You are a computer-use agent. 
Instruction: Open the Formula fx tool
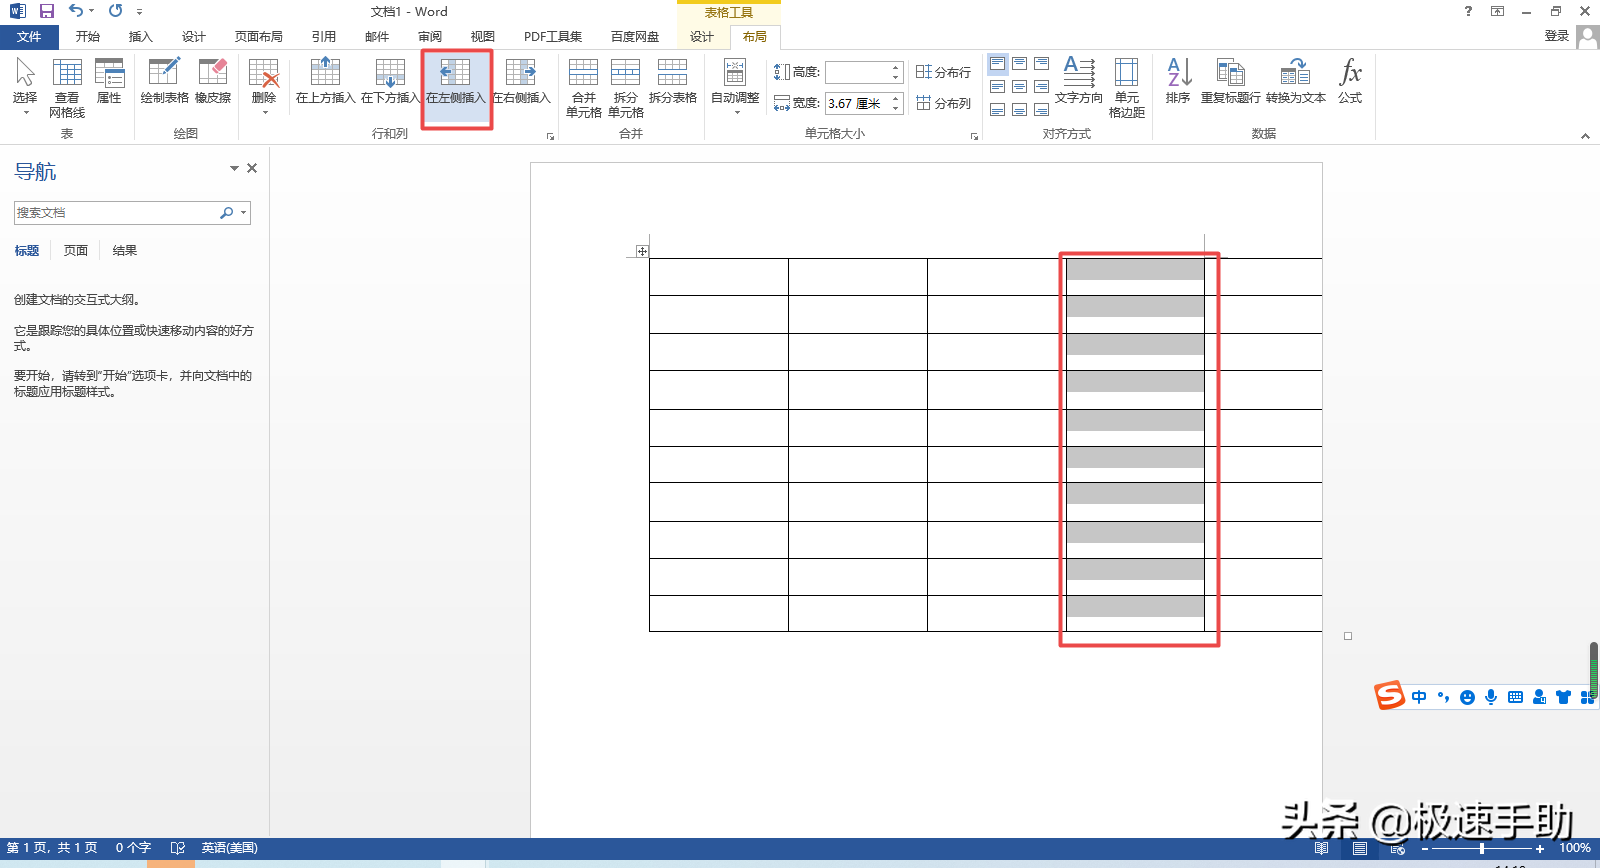pyautogui.click(x=1350, y=82)
